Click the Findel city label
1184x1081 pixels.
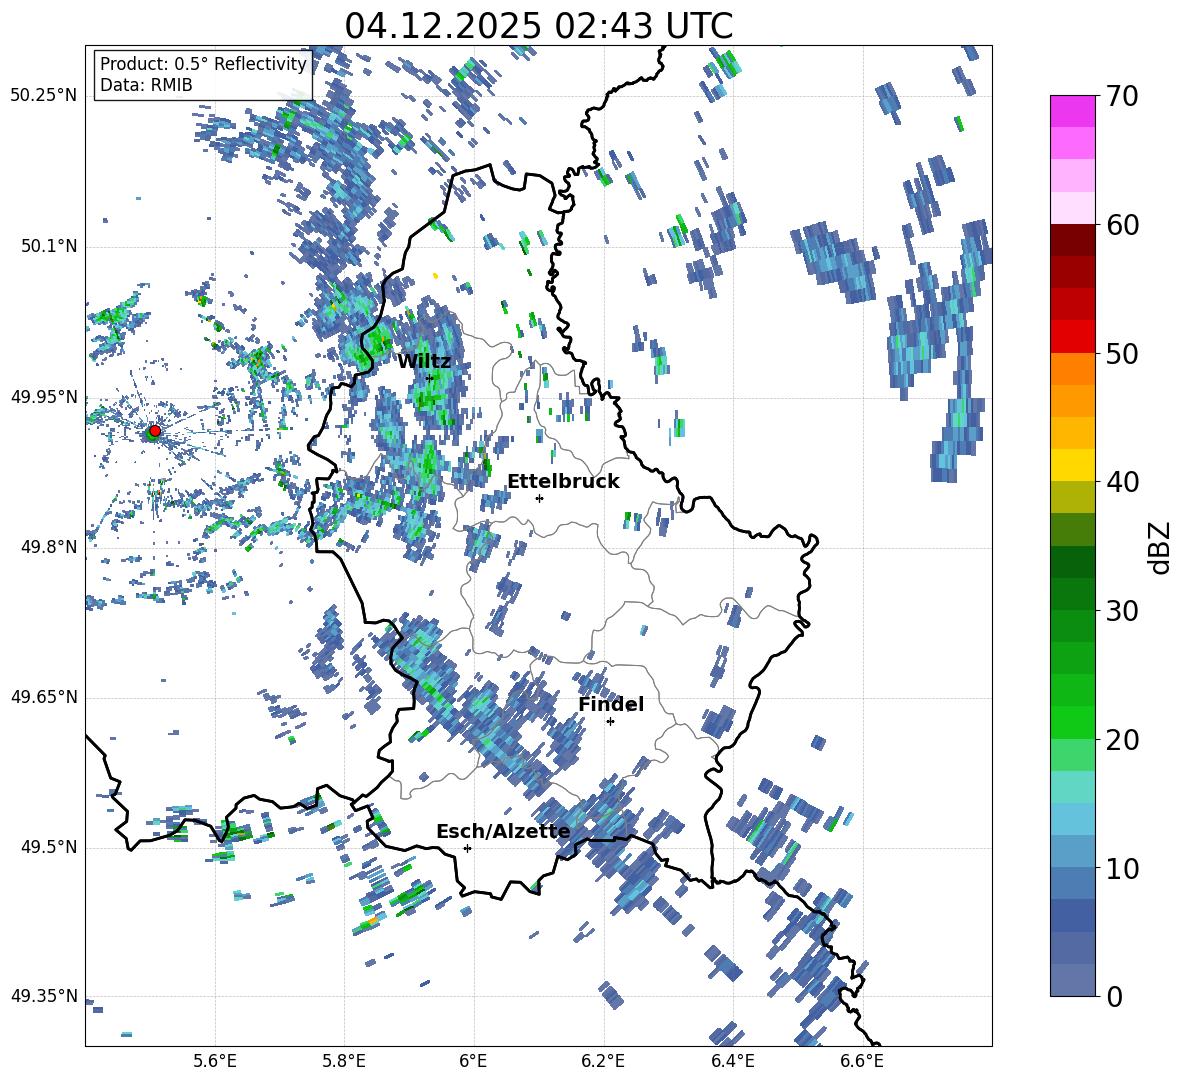(x=611, y=705)
